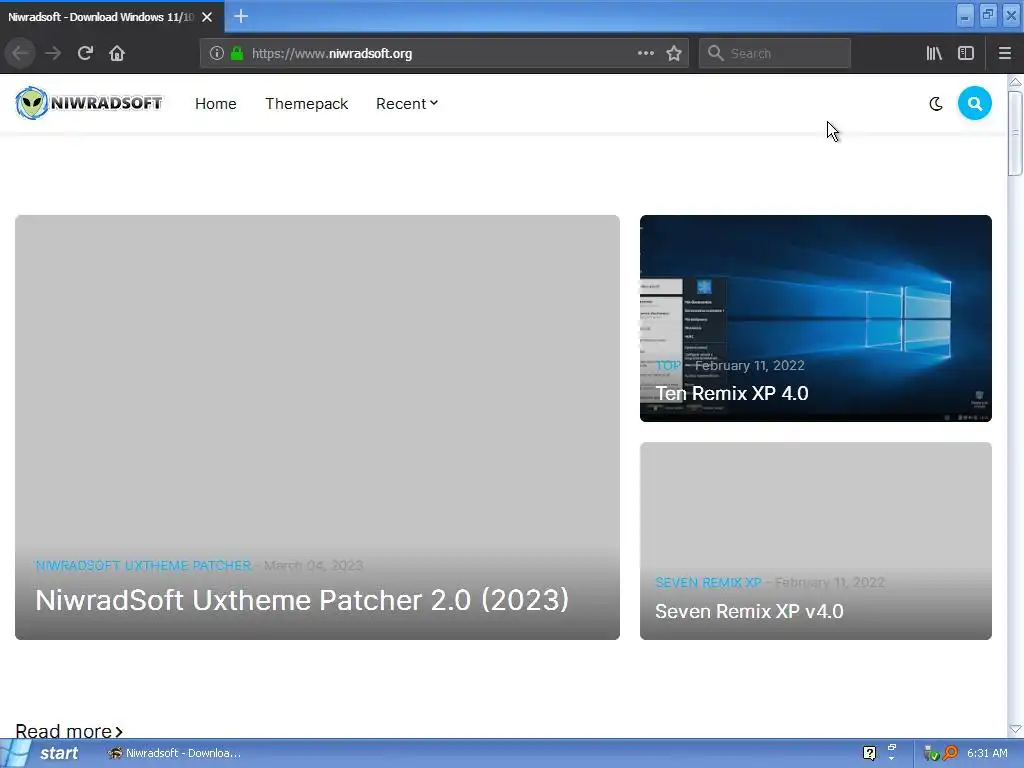This screenshot has width=1024, height=768.
Task: Go forward with the browser forward arrow
Action: [x=53, y=53]
